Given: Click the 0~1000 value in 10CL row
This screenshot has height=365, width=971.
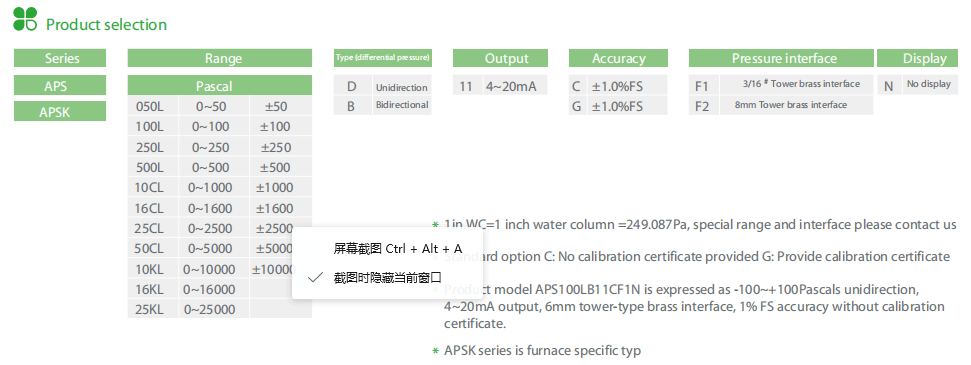Looking at the screenshot, I should [x=211, y=187].
